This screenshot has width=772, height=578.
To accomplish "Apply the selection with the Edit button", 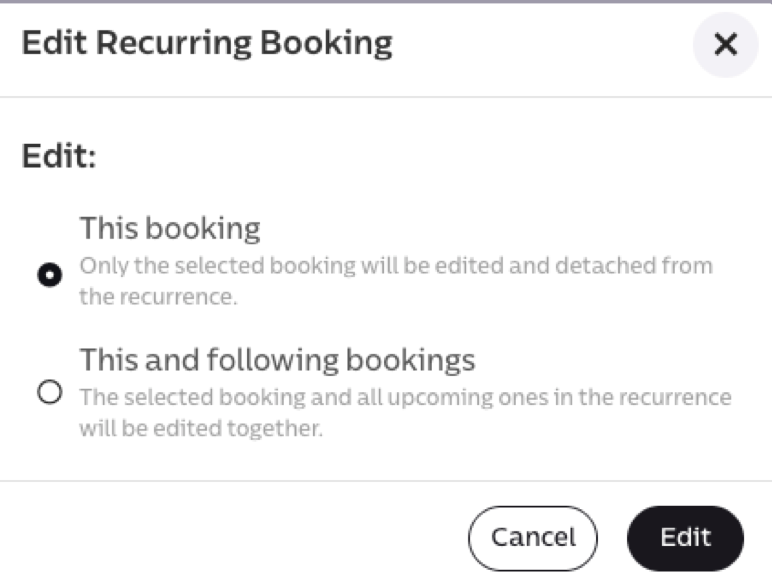I will click(685, 538).
